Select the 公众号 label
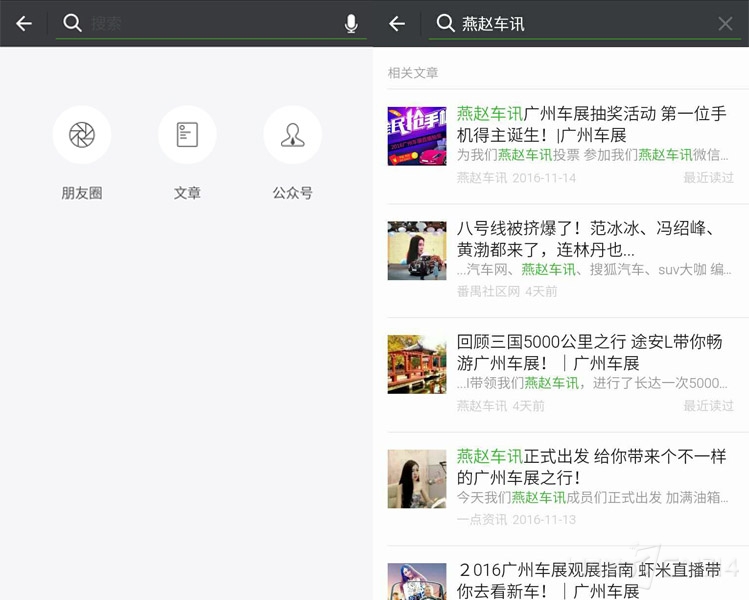 pos(292,193)
